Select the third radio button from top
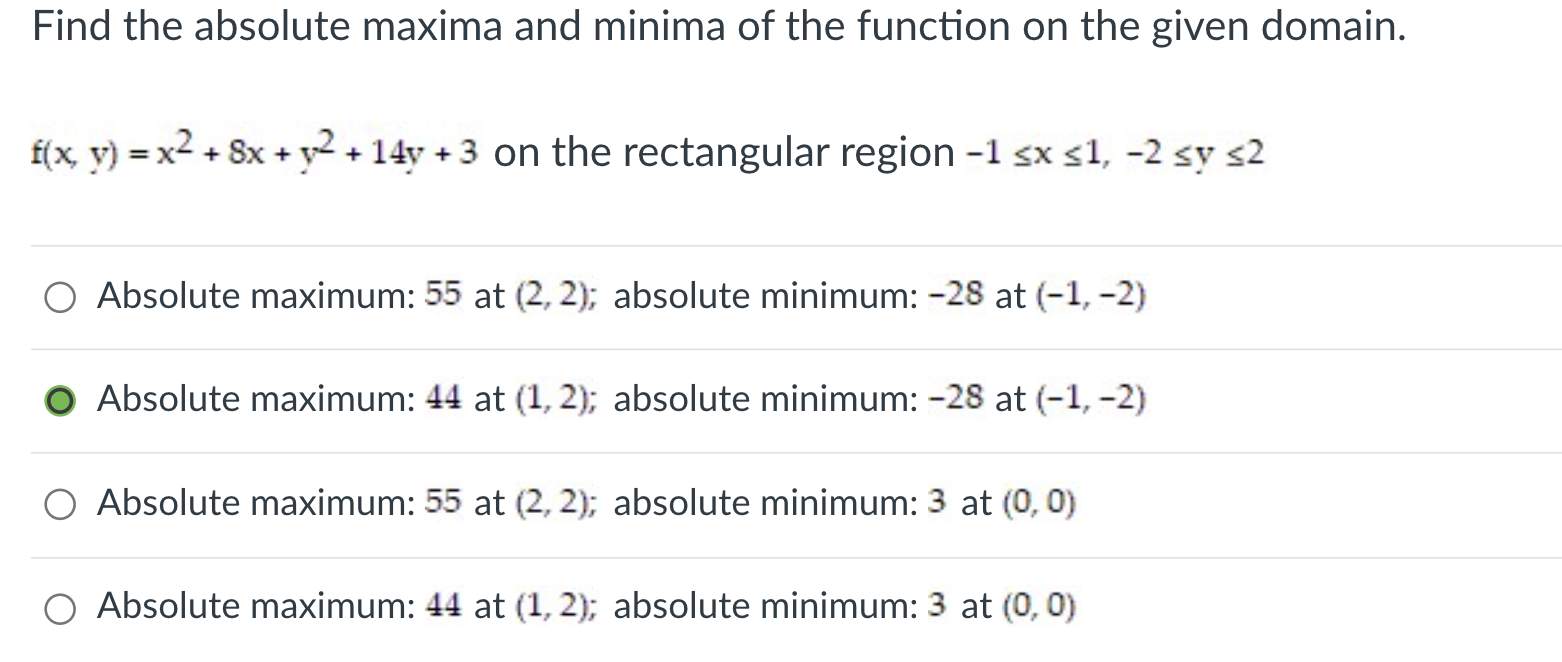The image size is (1562, 662). tap(59, 504)
